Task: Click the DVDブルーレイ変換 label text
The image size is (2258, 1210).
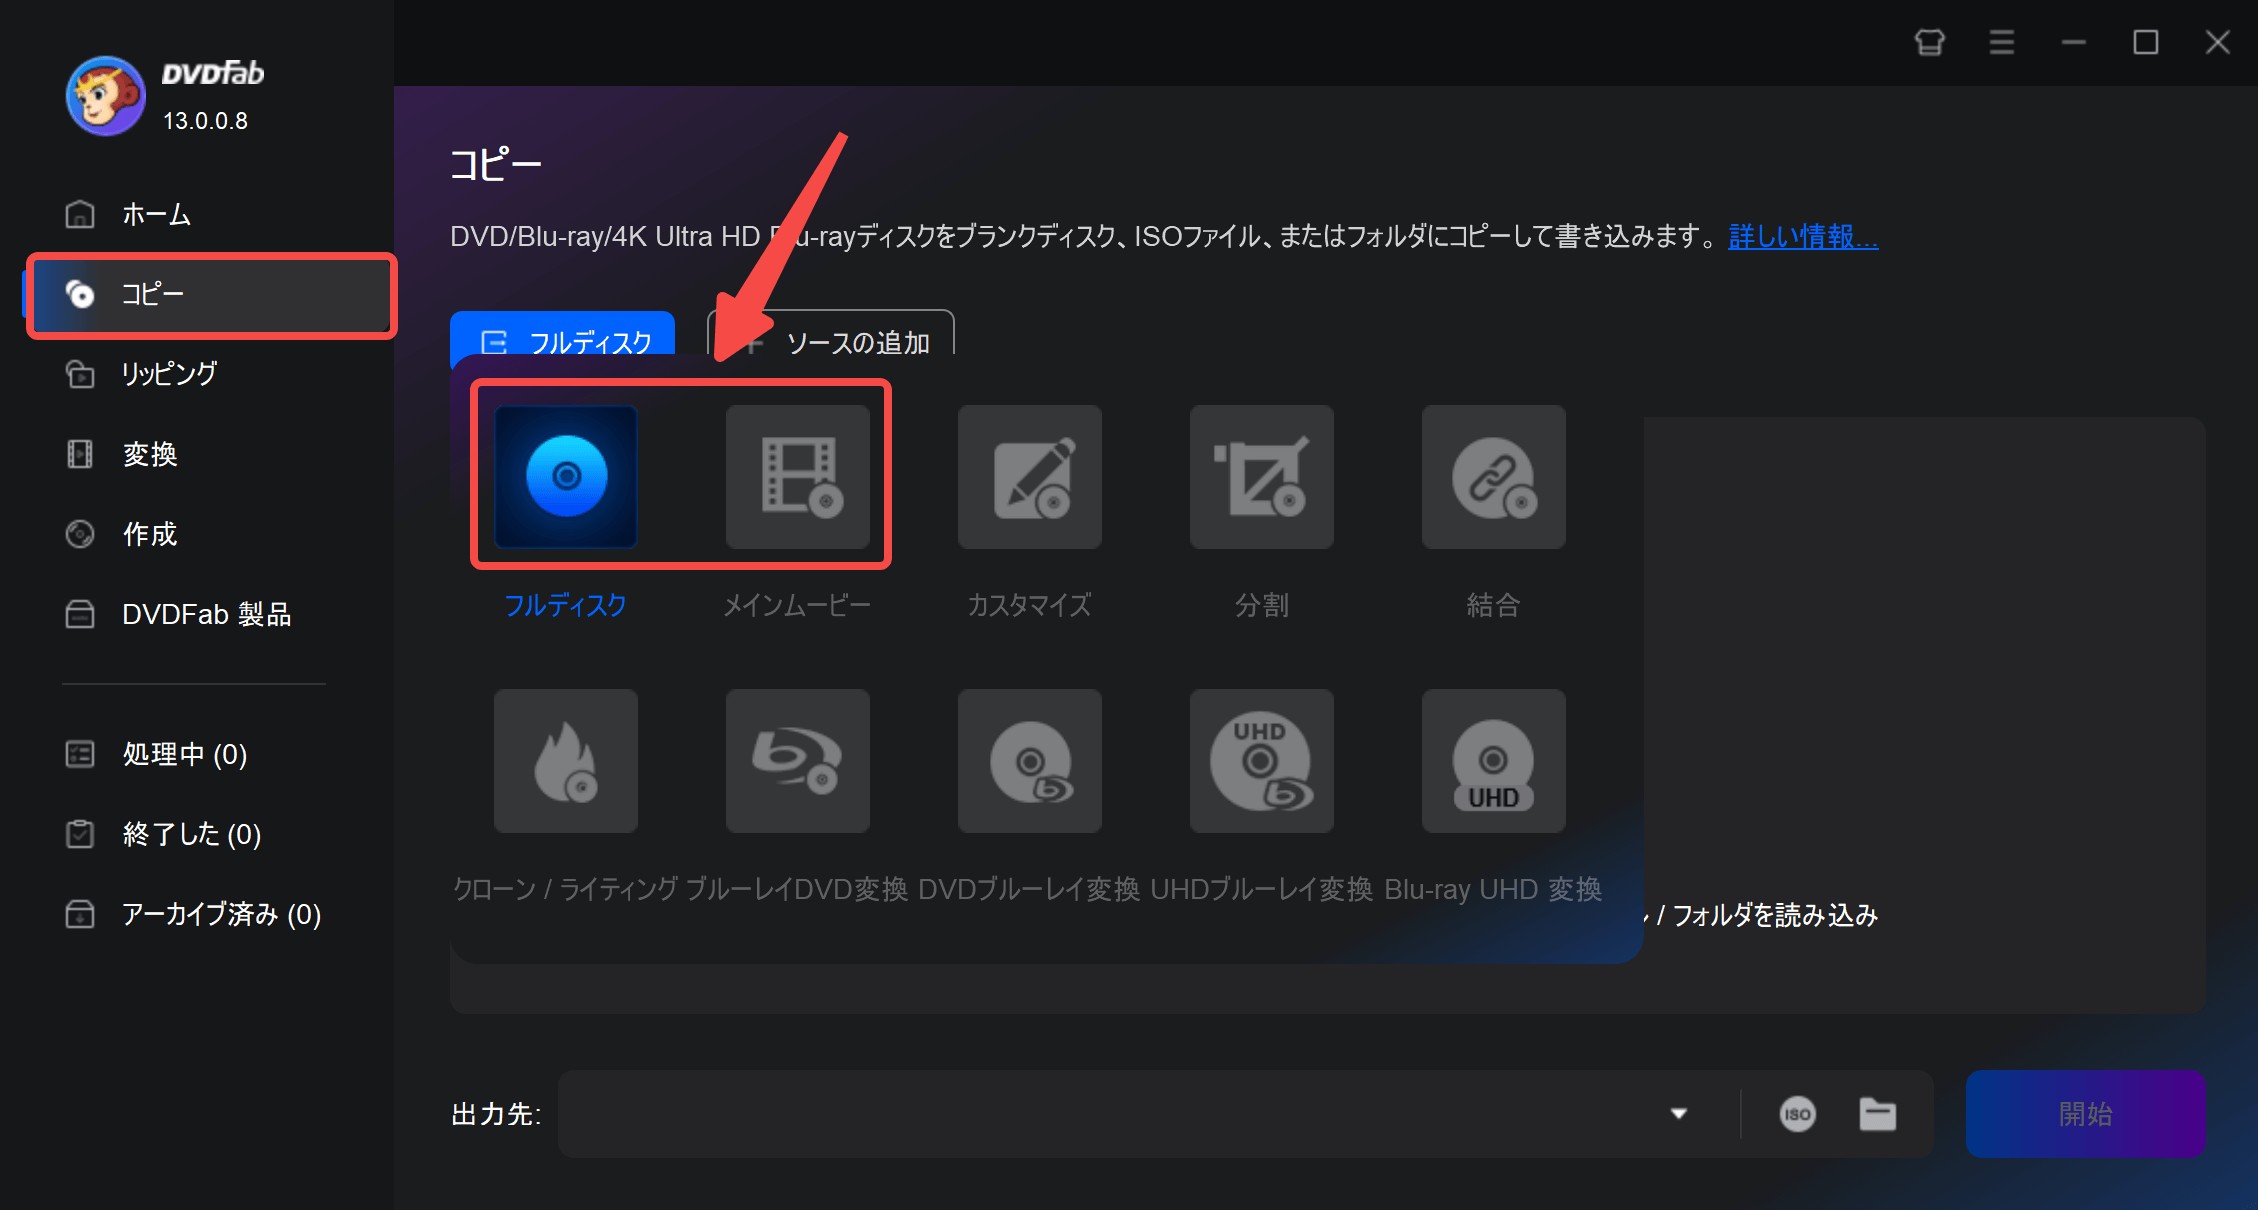Action: [1029, 889]
